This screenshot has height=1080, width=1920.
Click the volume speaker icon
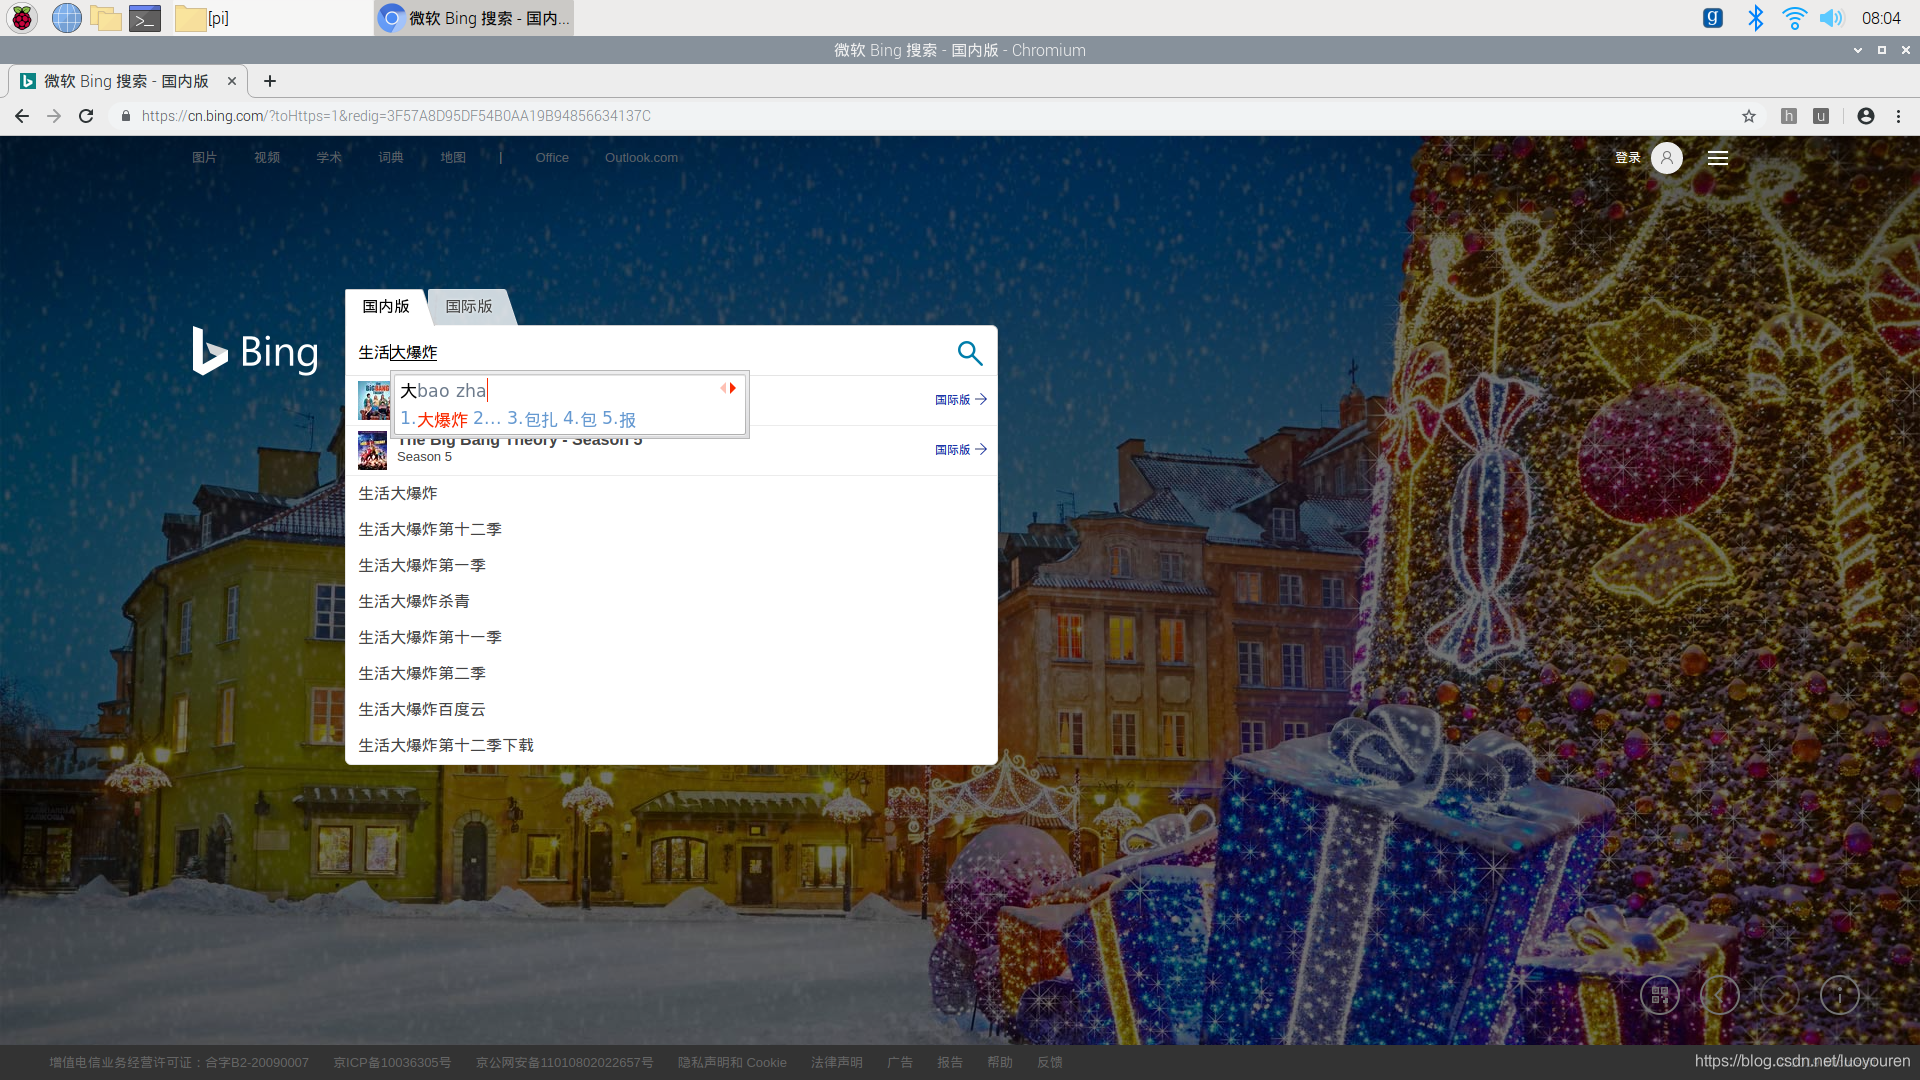tap(1830, 18)
